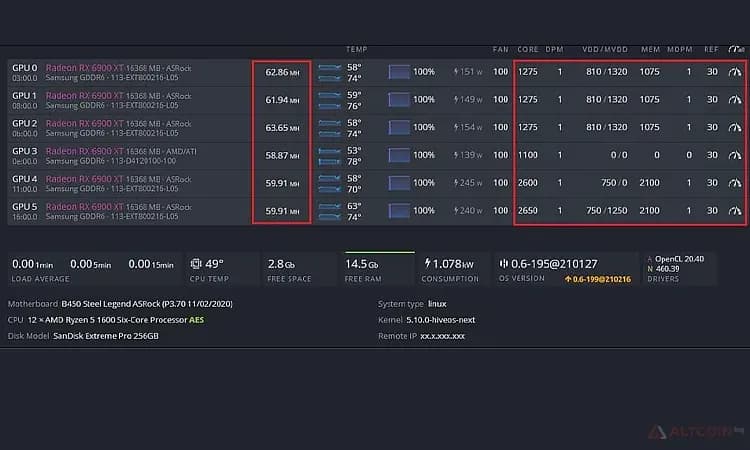Image resolution: width=750 pixels, height=450 pixels.
Task: Click the TEMP column header
Action: (356, 49)
